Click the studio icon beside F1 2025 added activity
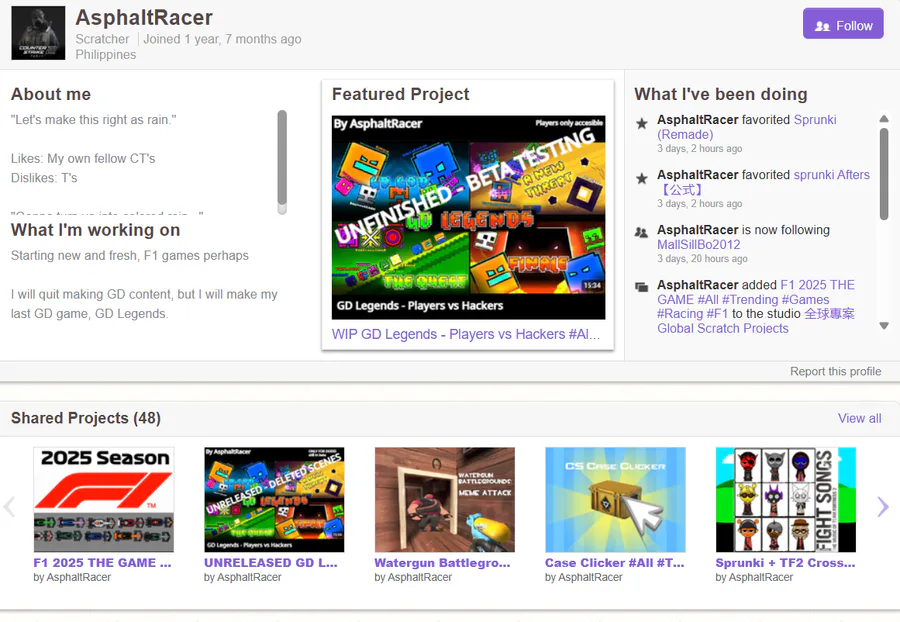 pos(641,287)
